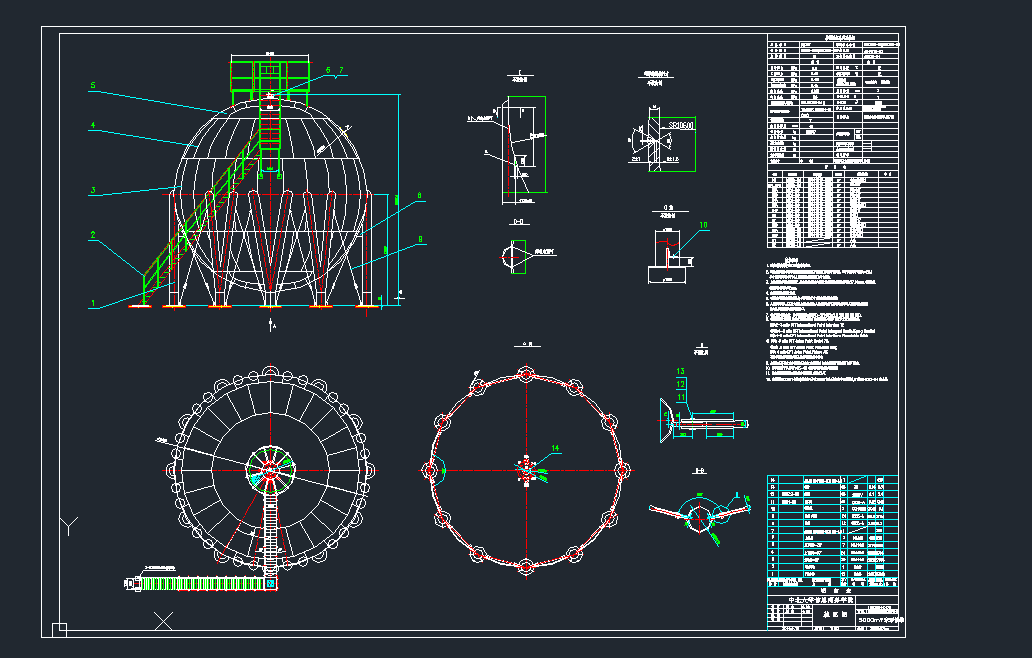The height and width of the screenshot is (658, 1032).
Task: Click the UCS Y-axis icon
Action: point(69,524)
